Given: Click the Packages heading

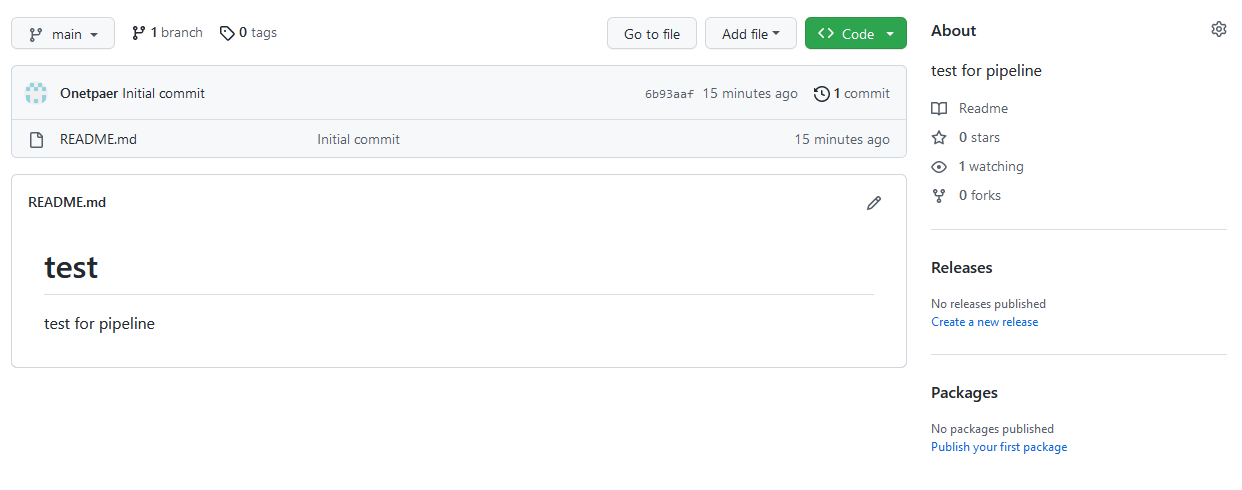Looking at the screenshot, I should pos(964,392).
